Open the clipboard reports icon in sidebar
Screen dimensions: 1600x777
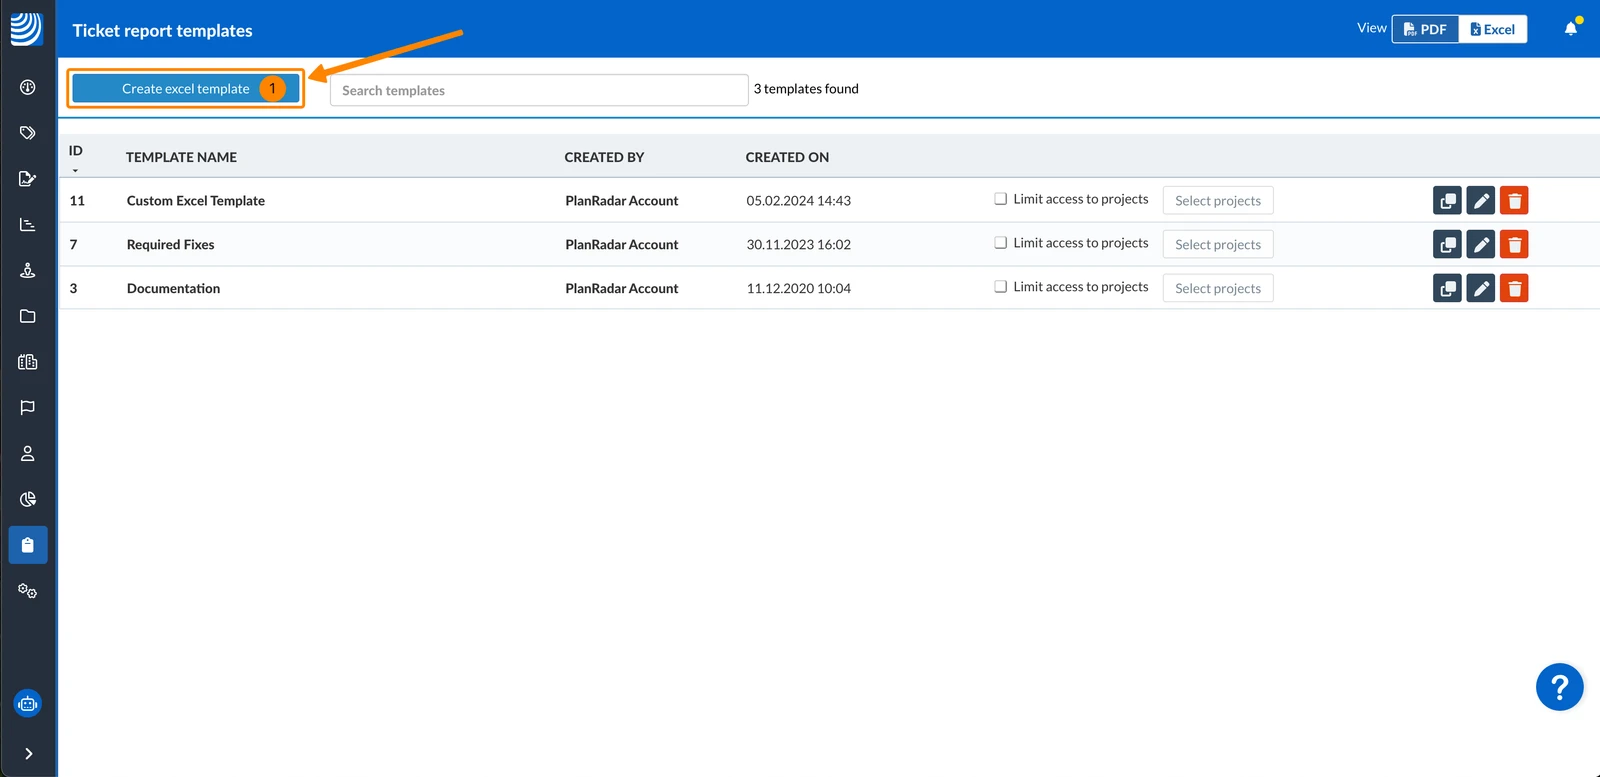click(28, 545)
